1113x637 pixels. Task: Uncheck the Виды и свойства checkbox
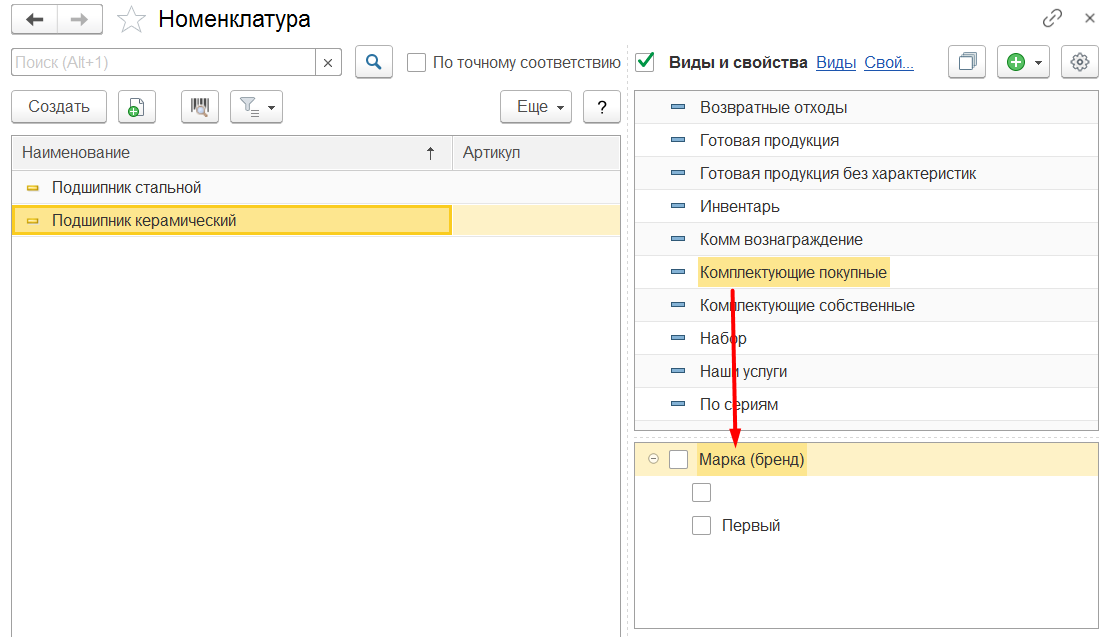645,62
